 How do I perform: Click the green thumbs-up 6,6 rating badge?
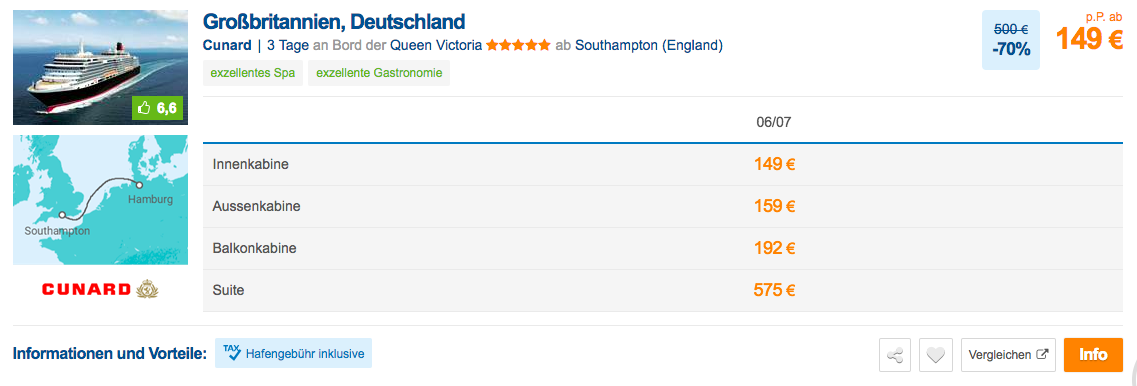(x=157, y=108)
